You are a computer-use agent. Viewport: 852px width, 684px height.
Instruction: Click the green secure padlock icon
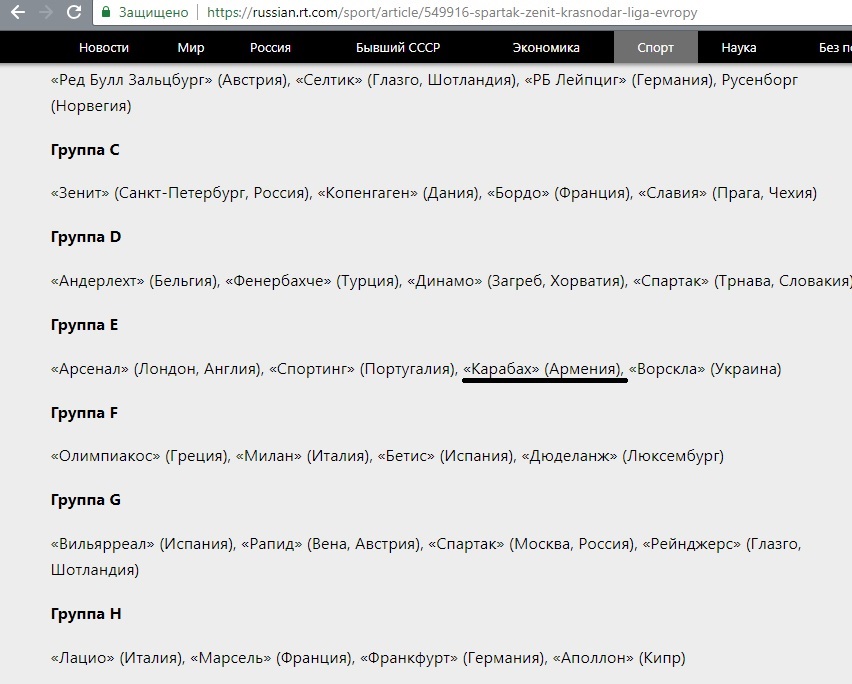pyautogui.click(x=106, y=12)
